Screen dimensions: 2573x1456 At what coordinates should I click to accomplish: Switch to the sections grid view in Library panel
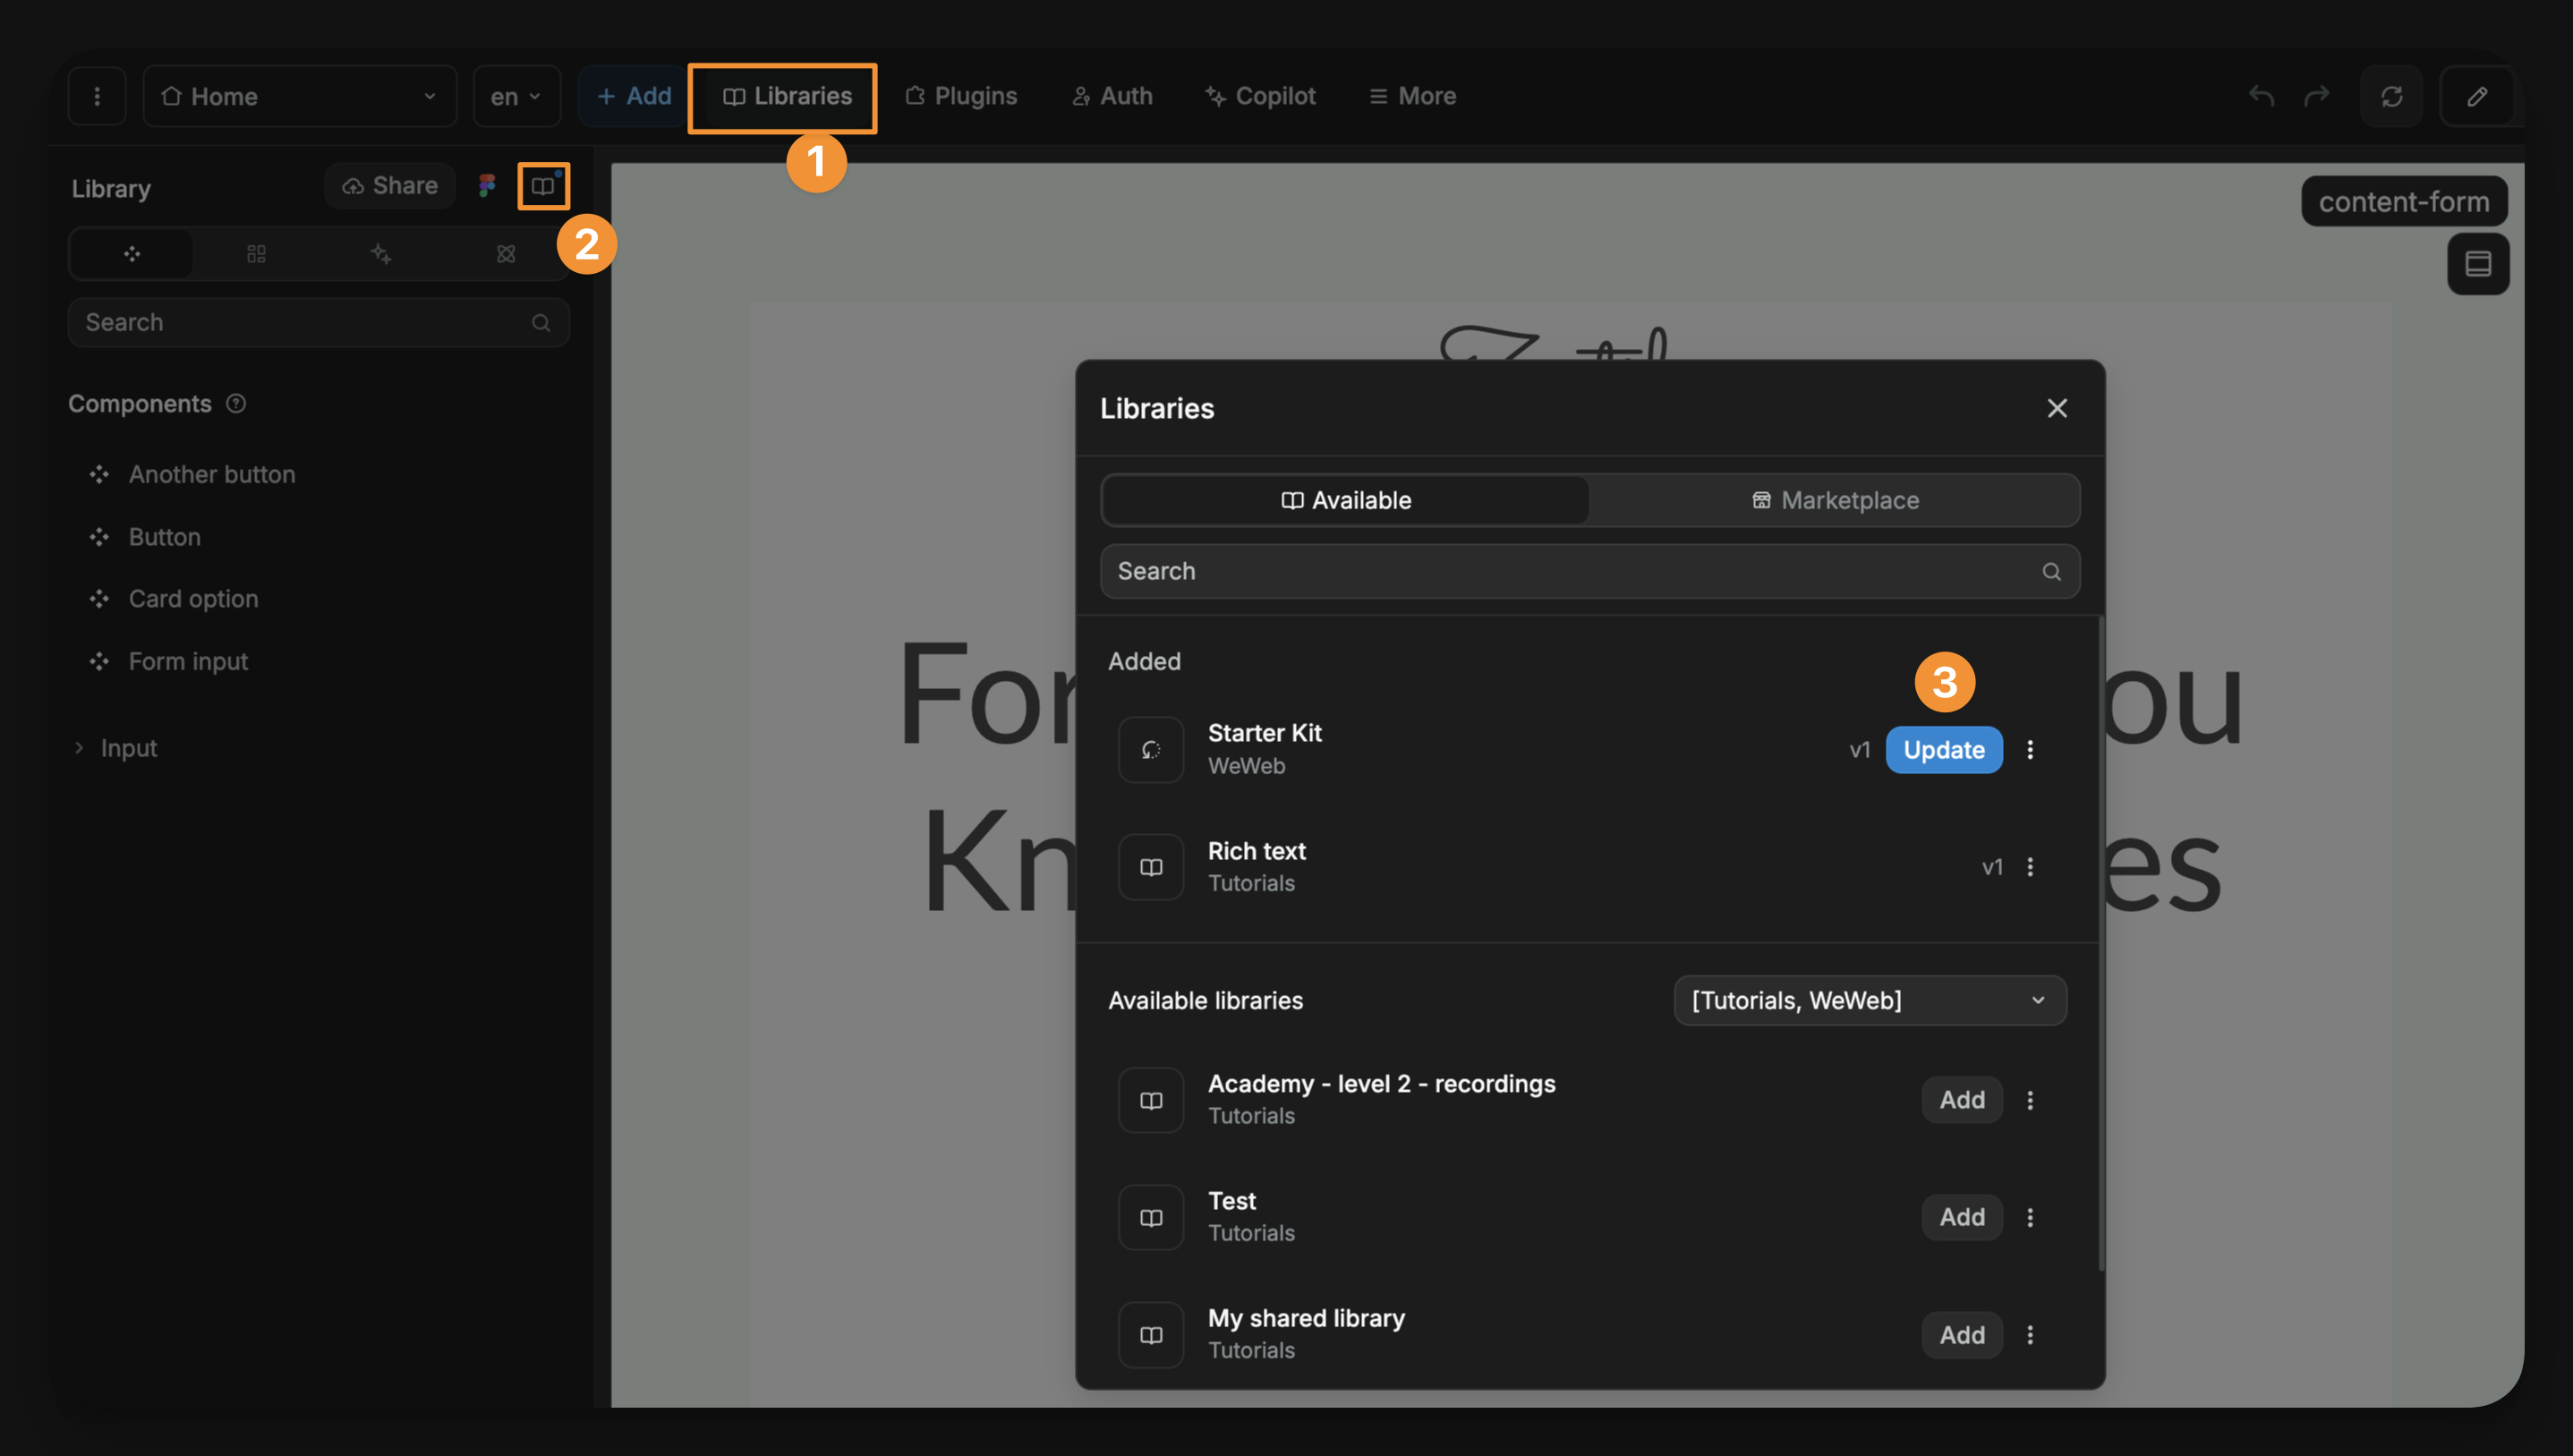click(256, 253)
